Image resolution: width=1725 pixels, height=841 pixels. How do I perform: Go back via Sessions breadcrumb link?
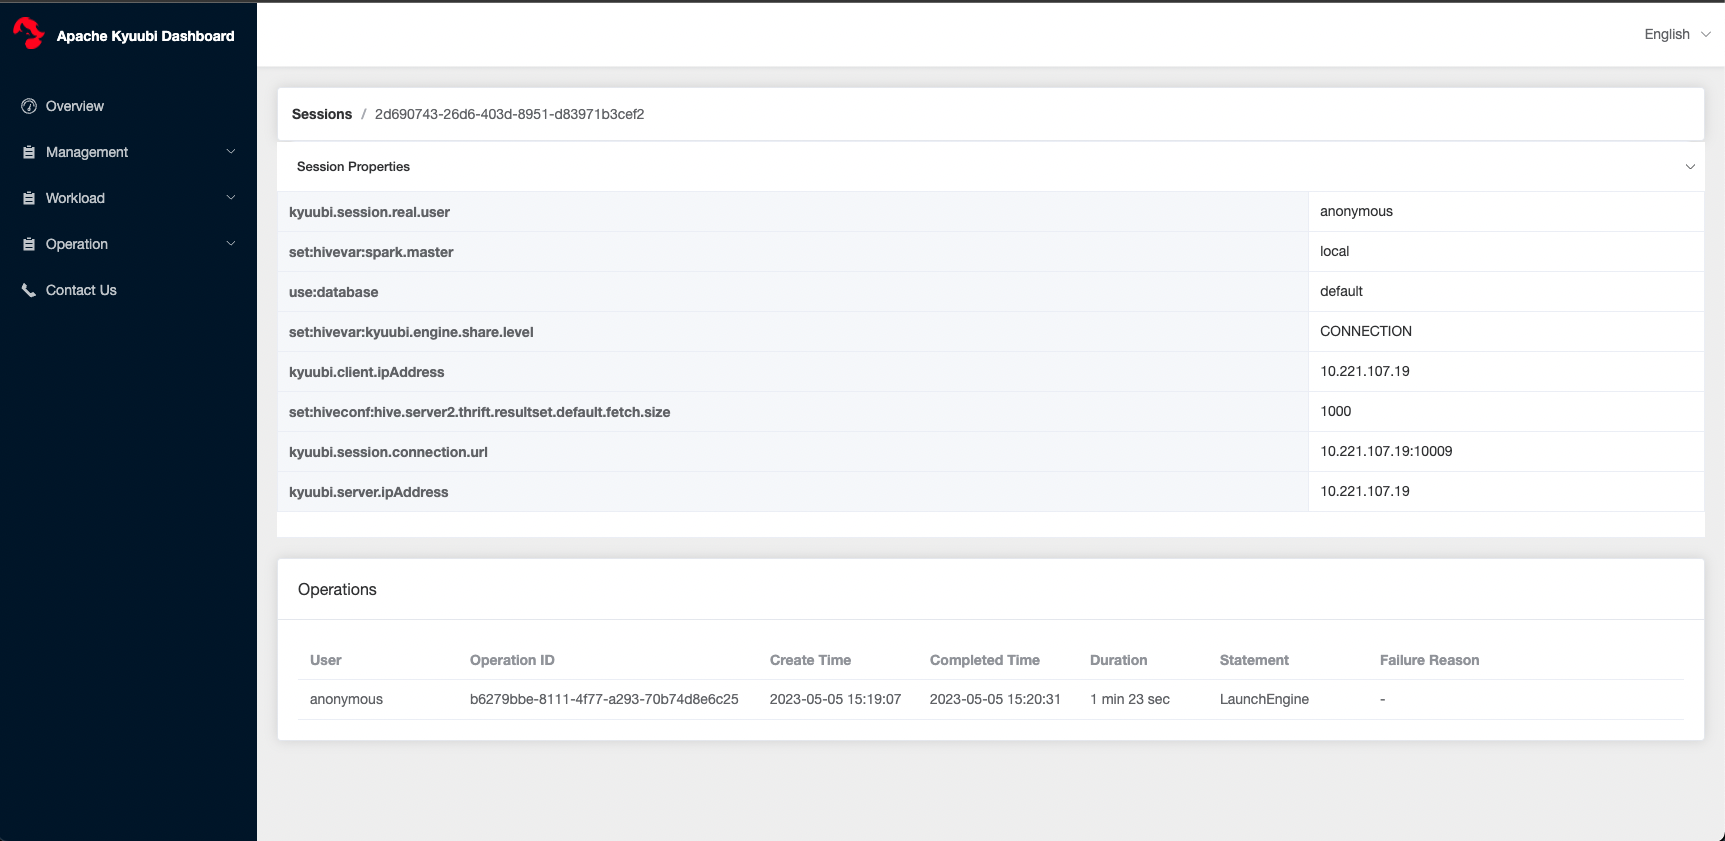pos(322,114)
